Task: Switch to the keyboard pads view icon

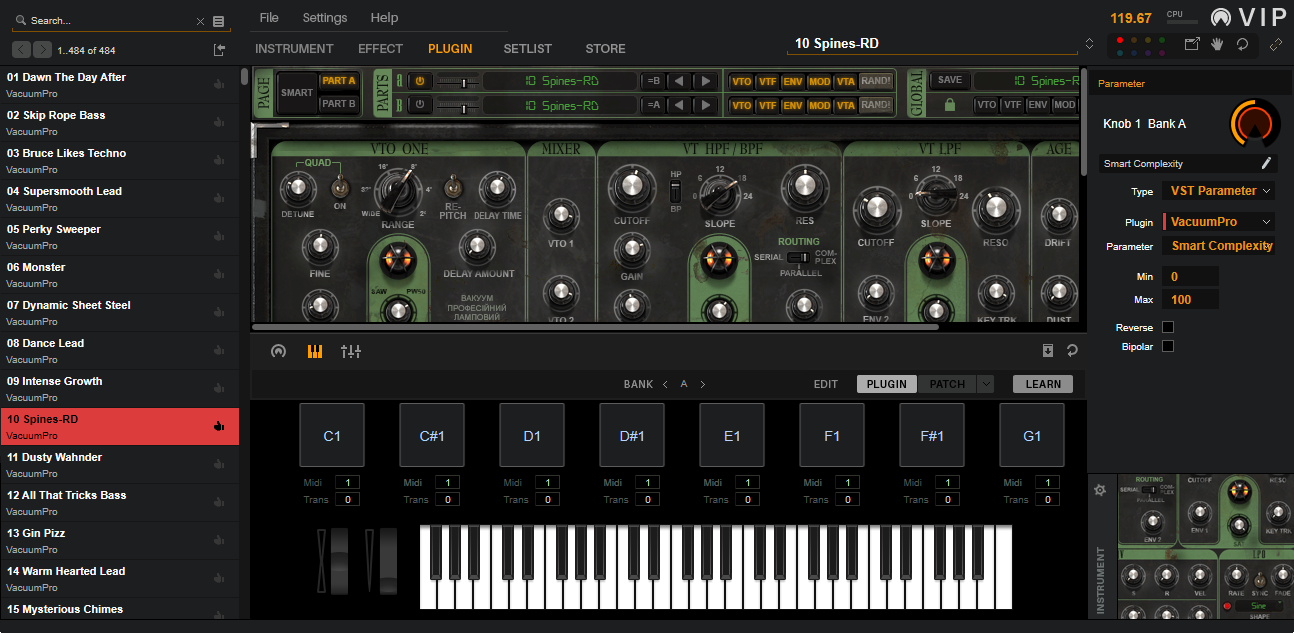Action: (x=315, y=351)
